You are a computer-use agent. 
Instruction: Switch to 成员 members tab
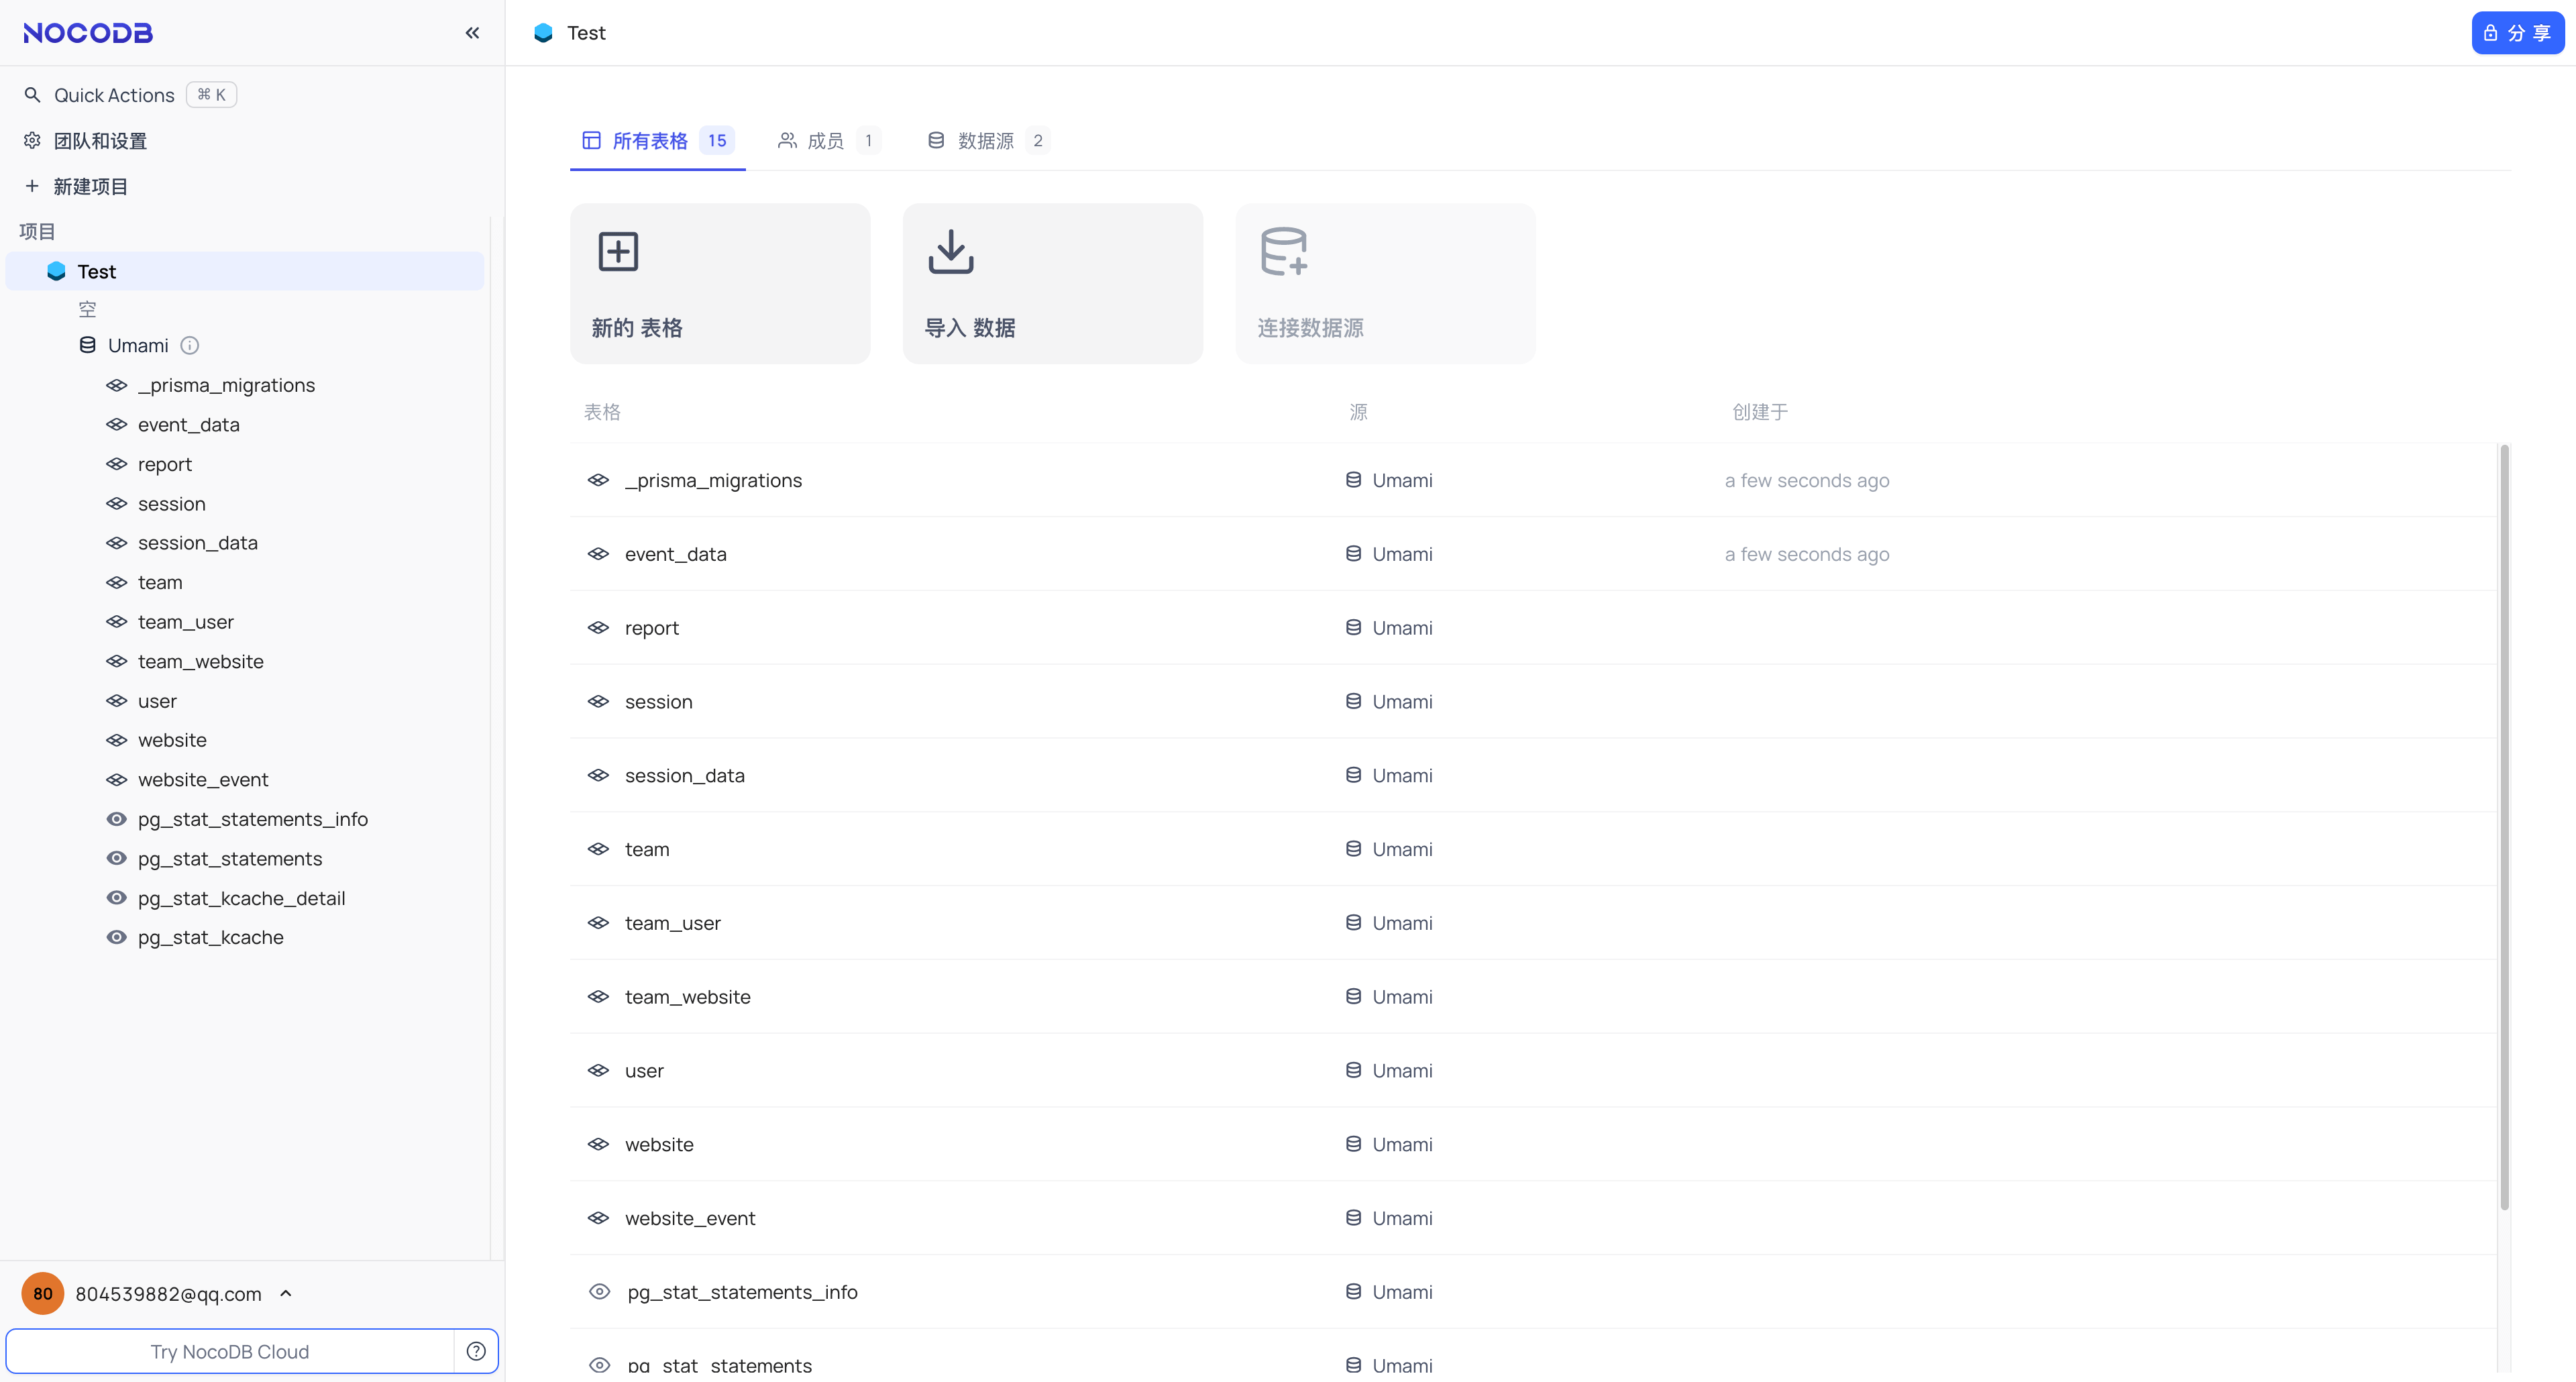[x=828, y=141]
